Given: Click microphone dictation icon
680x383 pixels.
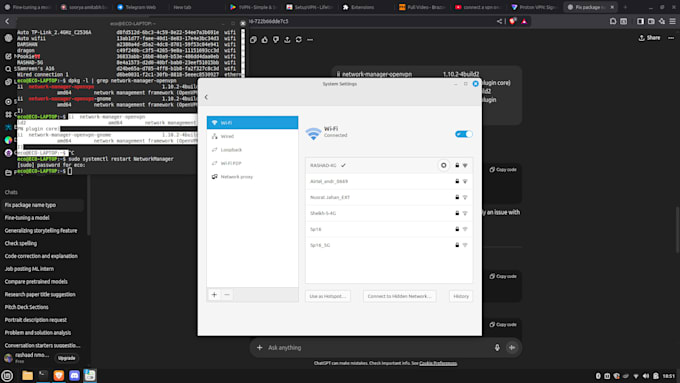Looking at the screenshot, I should point(497,347).
